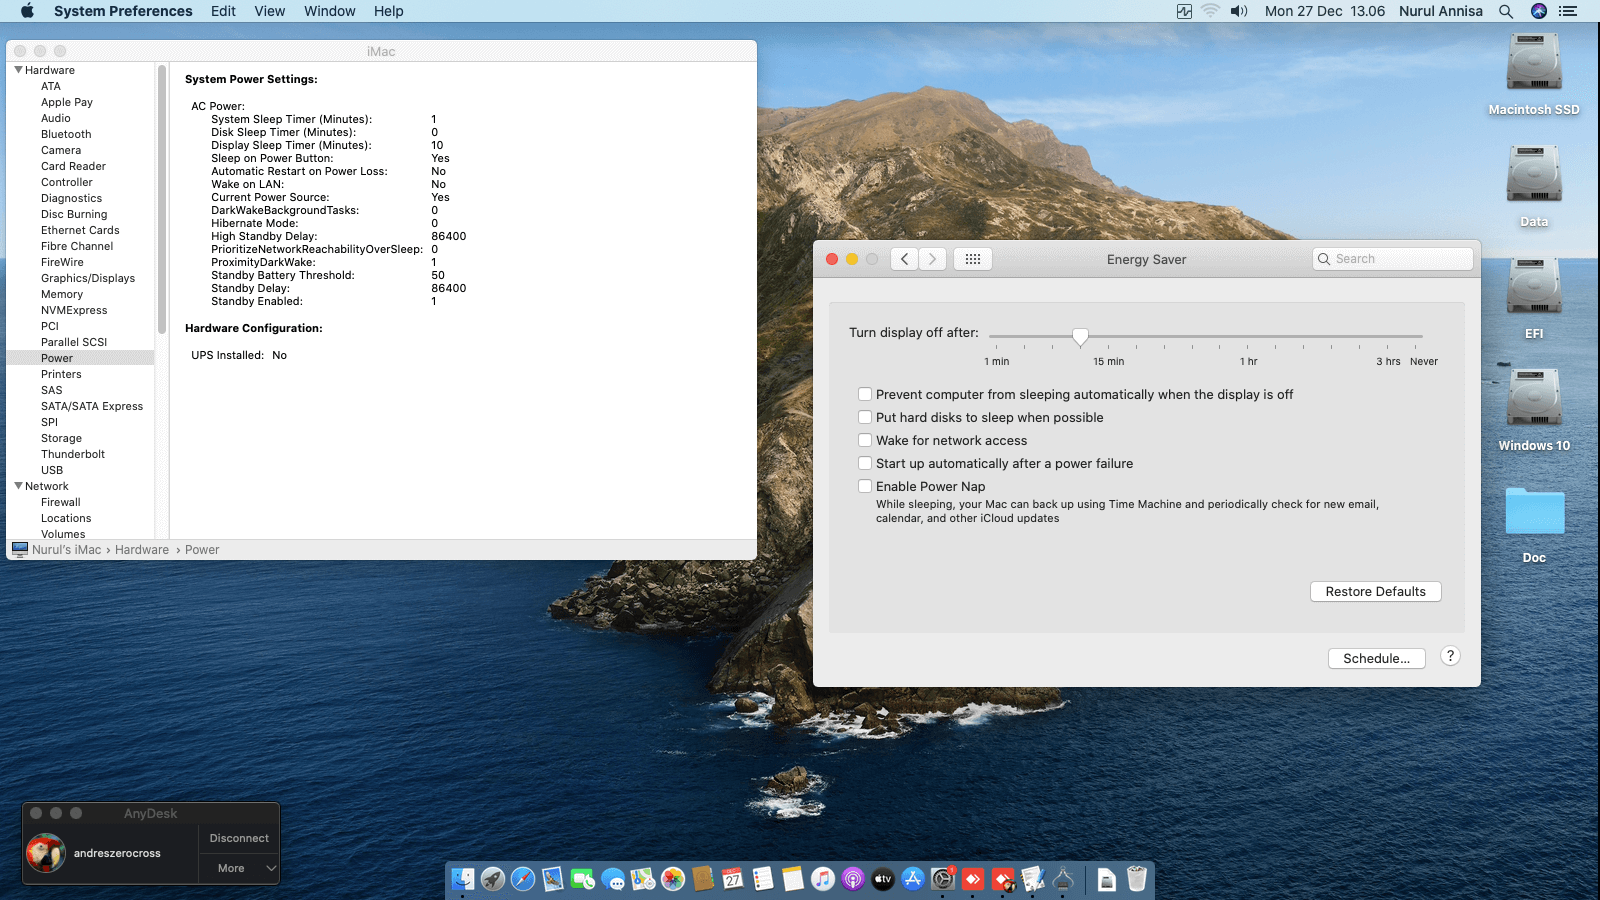
Task: Launch App Store from the Dock
Action: [913, 879]
